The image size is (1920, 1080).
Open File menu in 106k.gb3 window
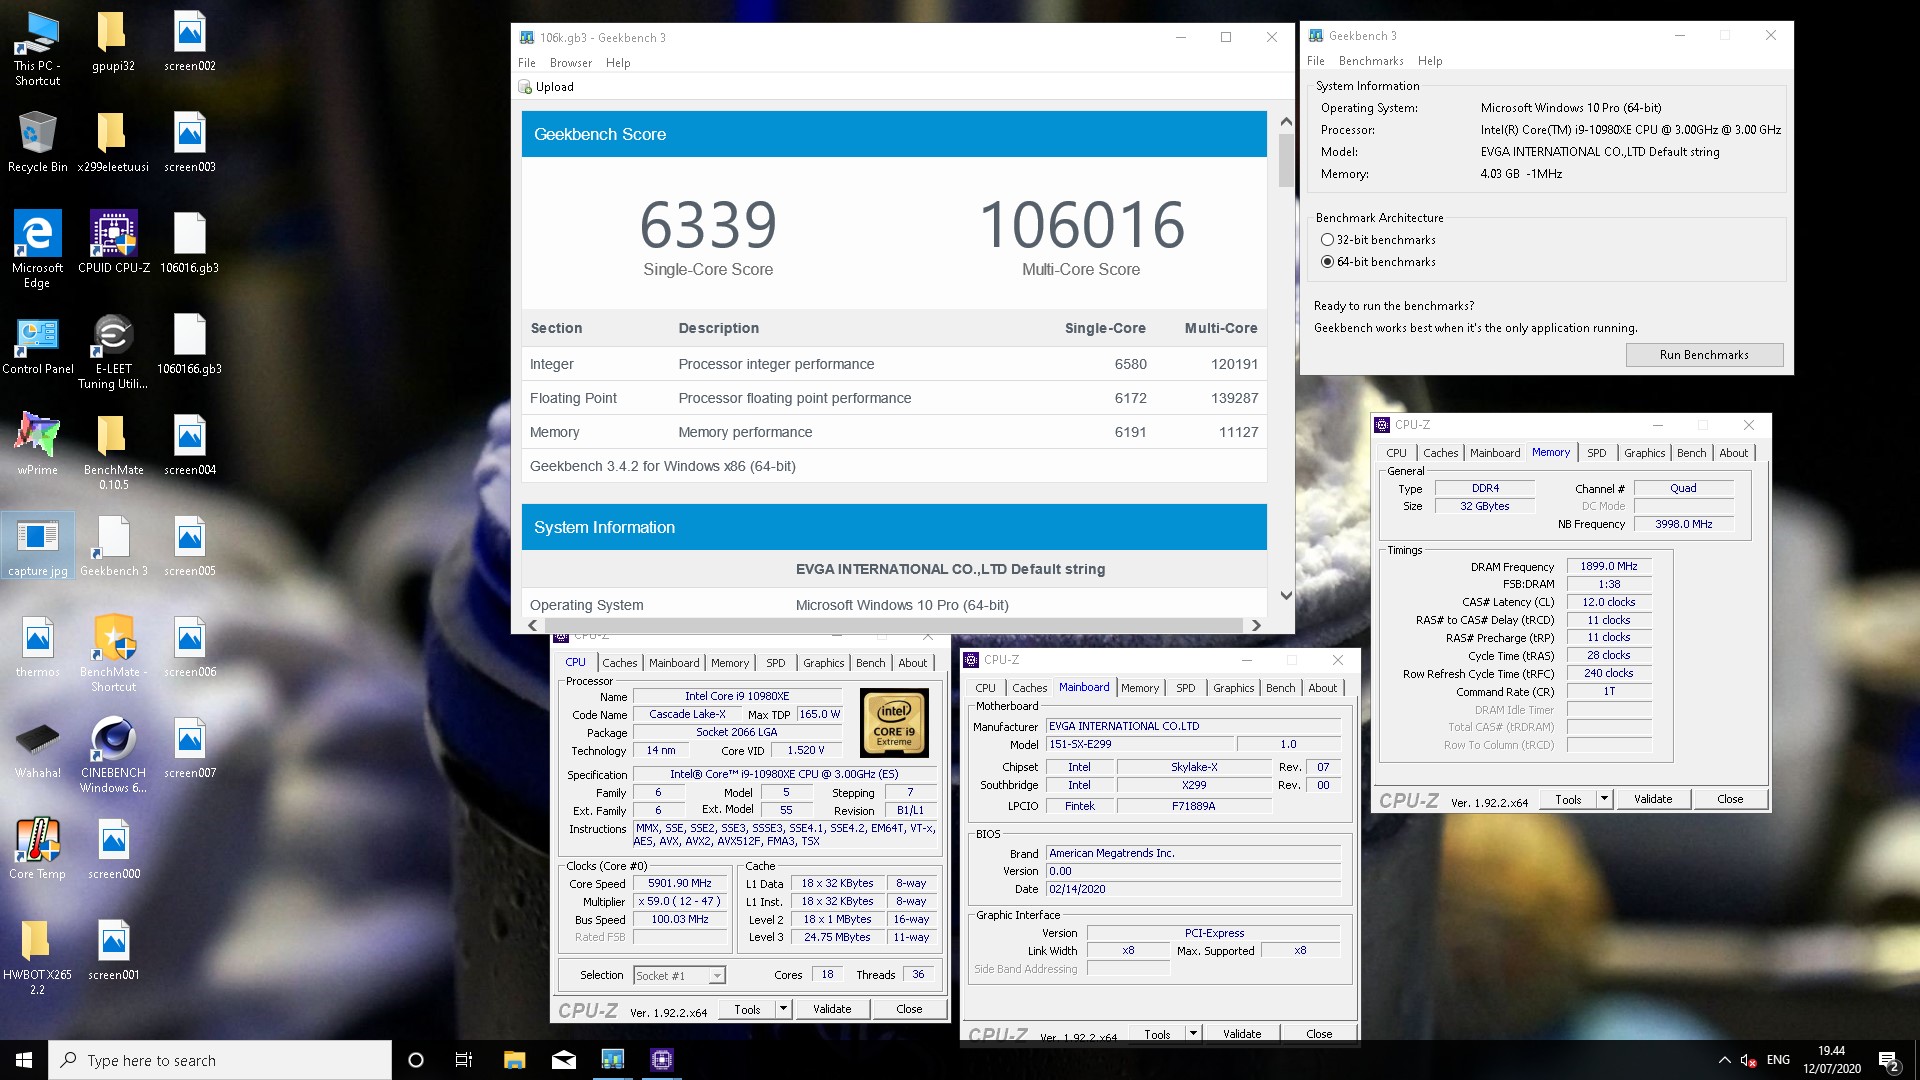pyautogui.click(x=527, y=63)
